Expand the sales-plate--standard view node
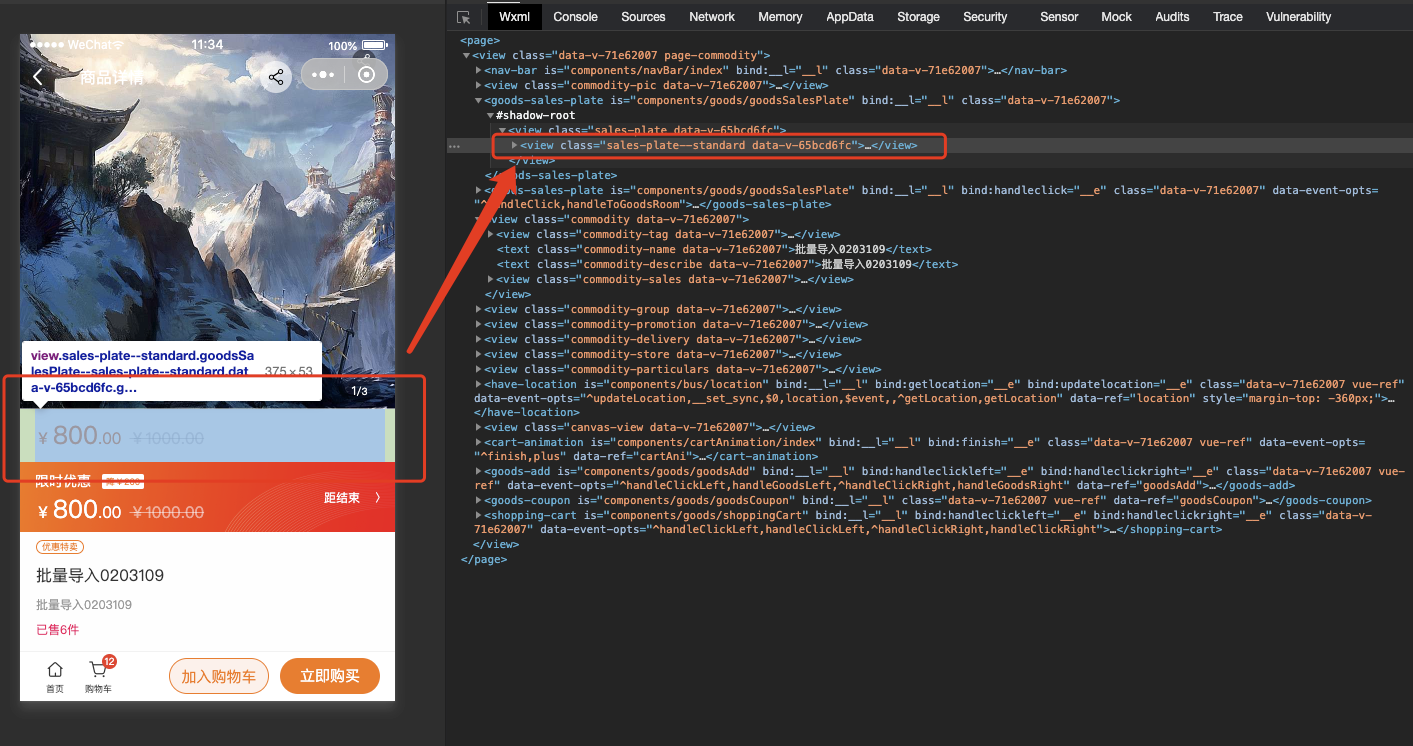The width and height of the screenshot is (1413, 746). [515, 146]
